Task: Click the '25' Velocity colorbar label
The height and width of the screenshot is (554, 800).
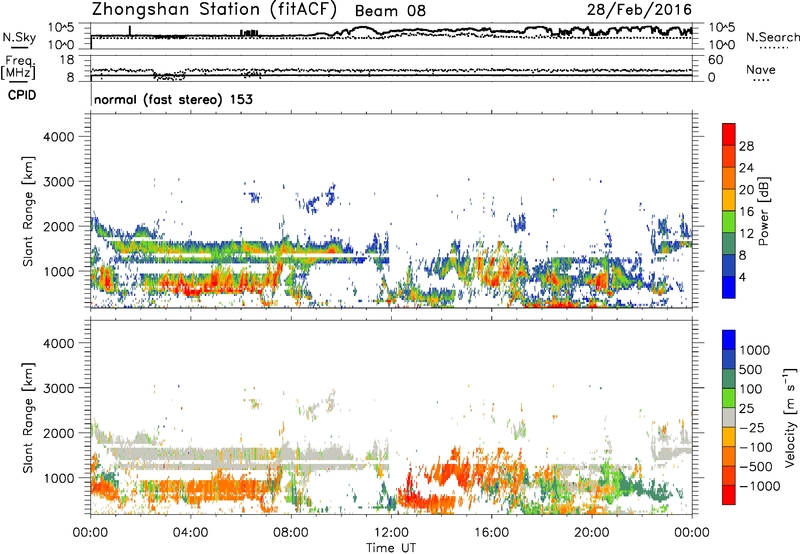Action: (746, 408)
